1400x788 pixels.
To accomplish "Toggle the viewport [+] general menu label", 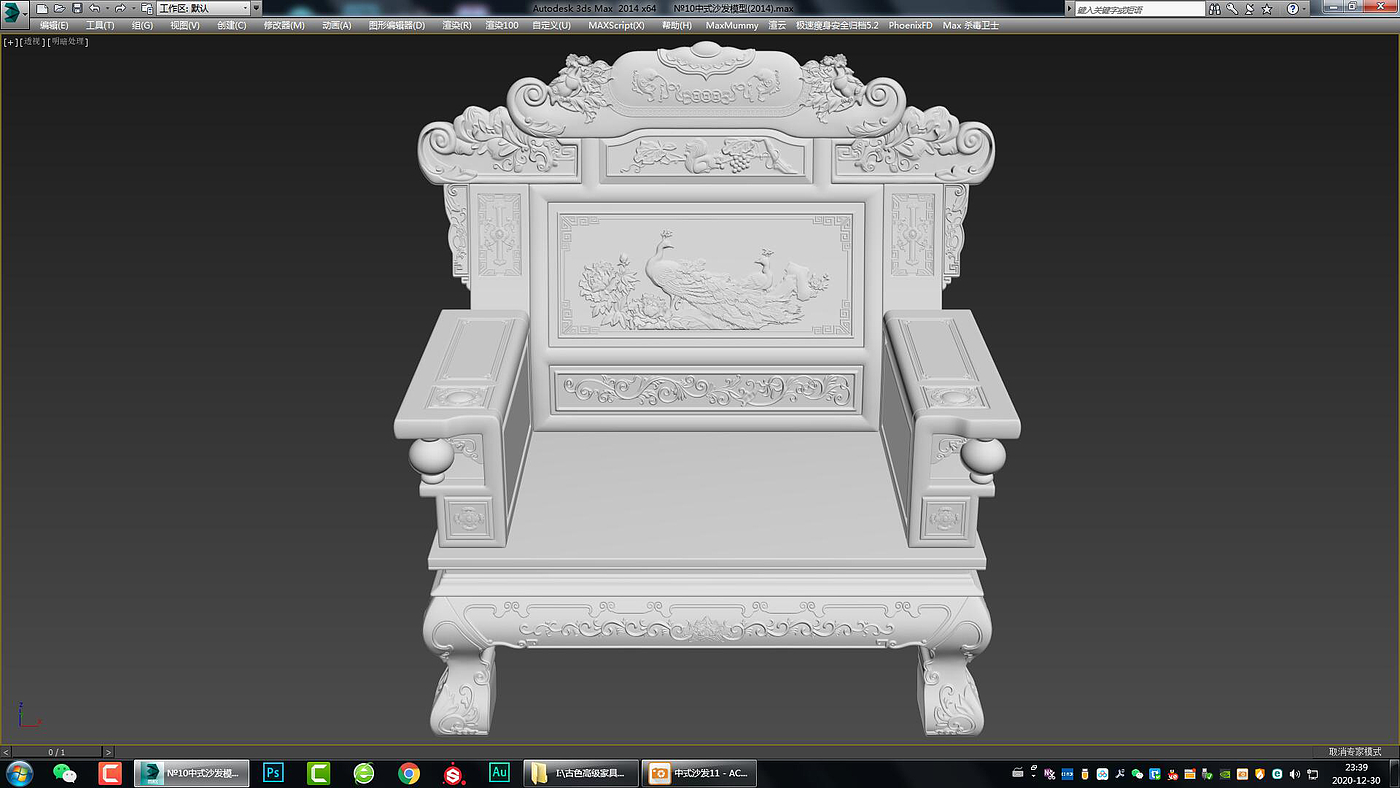I will tap(10, 42).
